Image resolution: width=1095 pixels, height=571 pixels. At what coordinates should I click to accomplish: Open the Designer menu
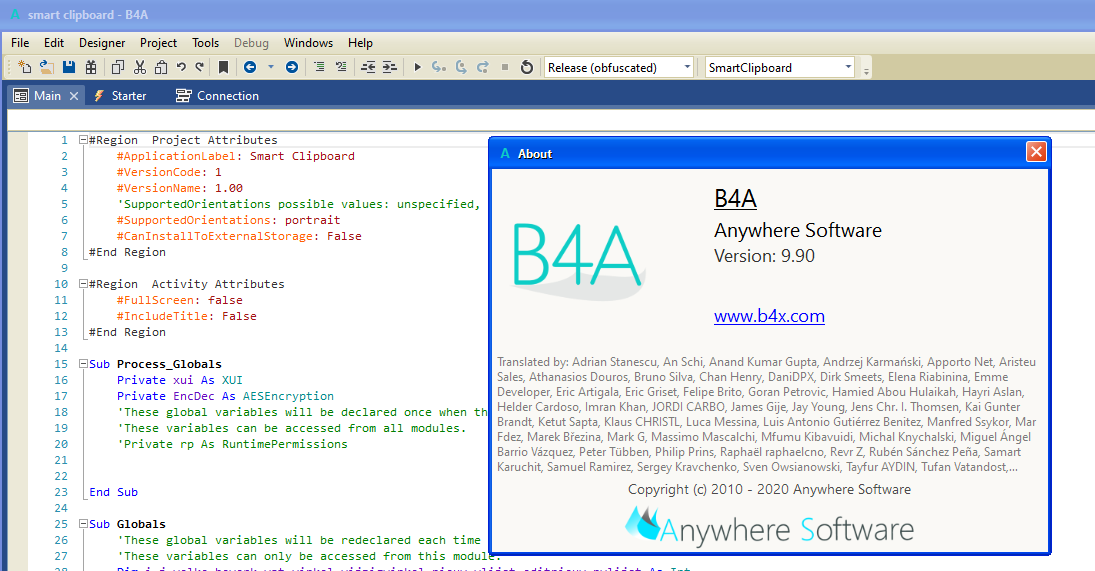(102, 43)
